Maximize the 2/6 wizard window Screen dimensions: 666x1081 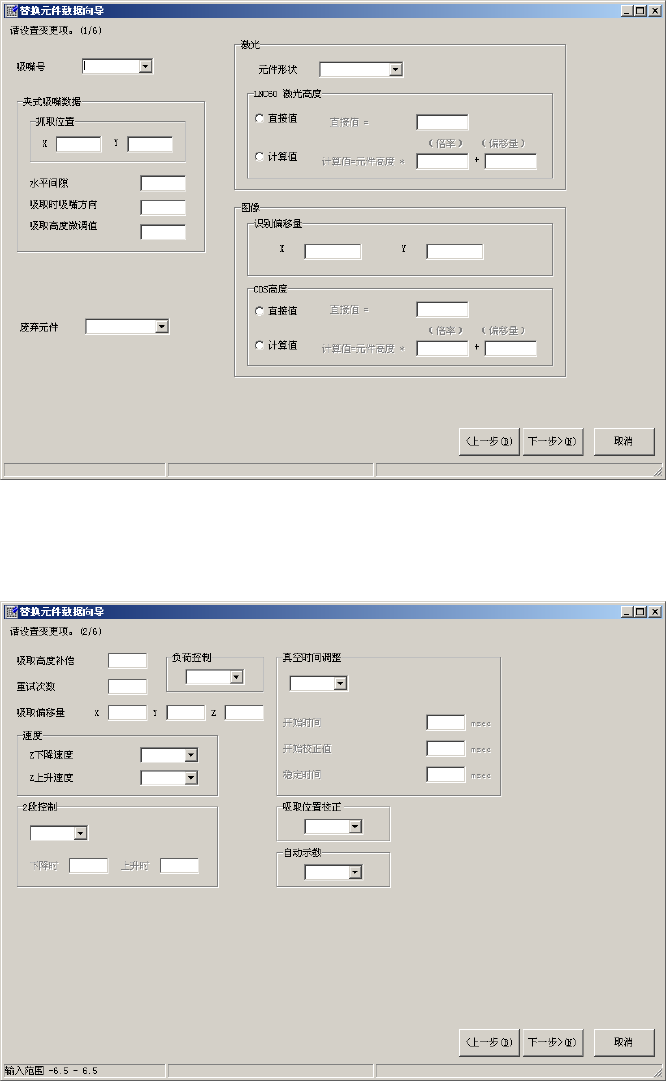coord(639,612)
